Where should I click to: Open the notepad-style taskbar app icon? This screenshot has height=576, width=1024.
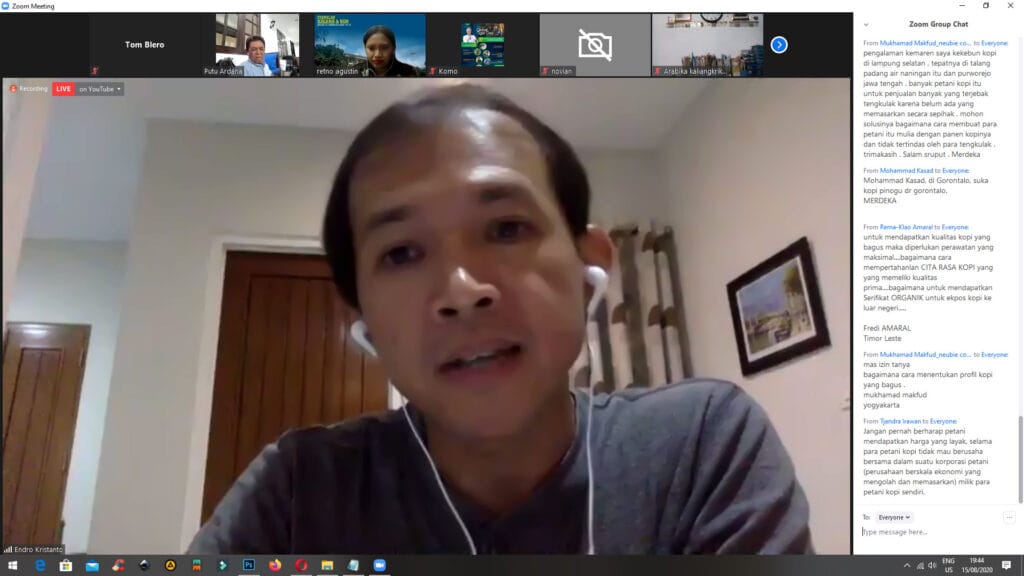click(x=353, y=566)
